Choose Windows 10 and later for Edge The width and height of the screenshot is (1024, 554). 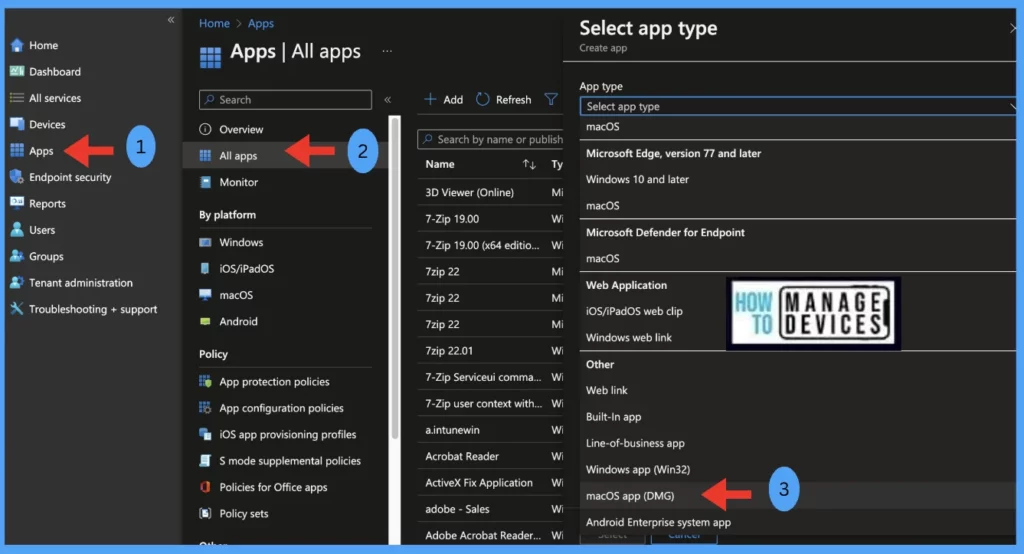[637, 179]
